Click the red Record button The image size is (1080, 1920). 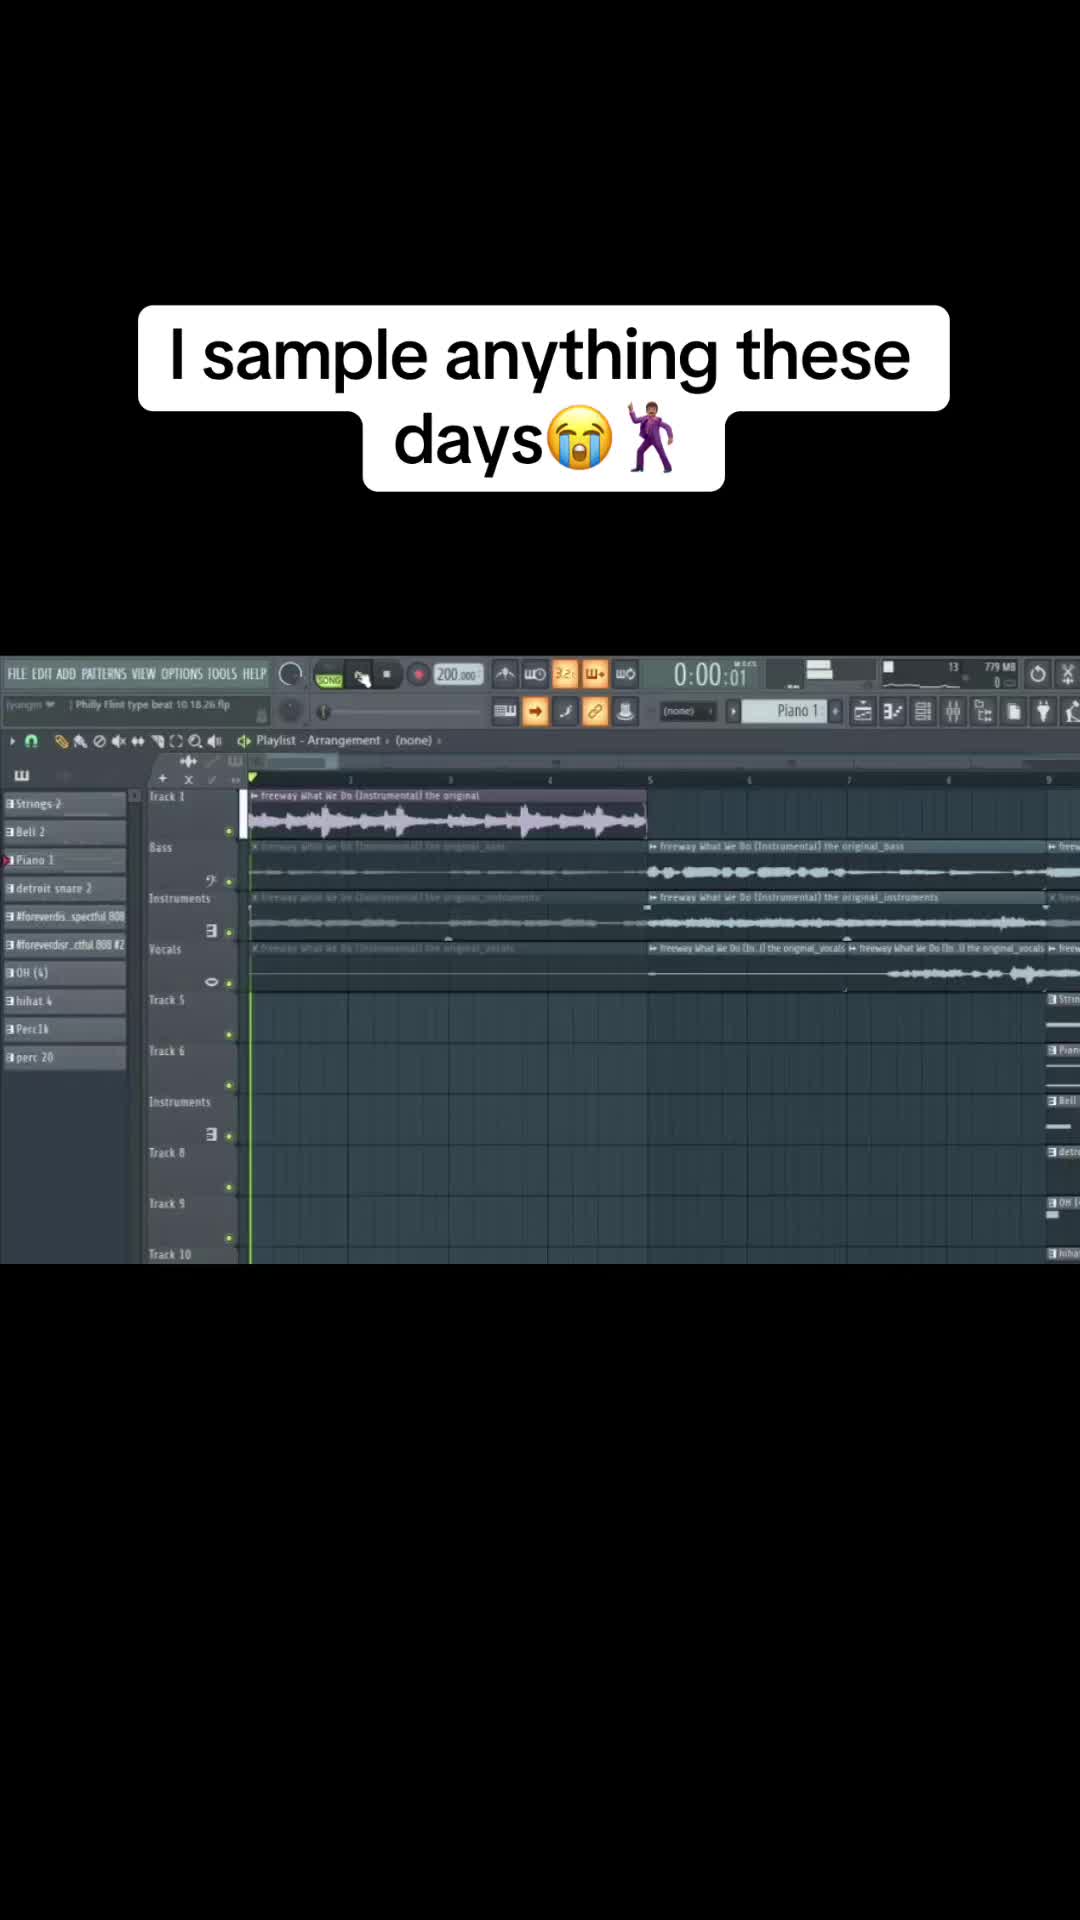click(x=418, y=675)
